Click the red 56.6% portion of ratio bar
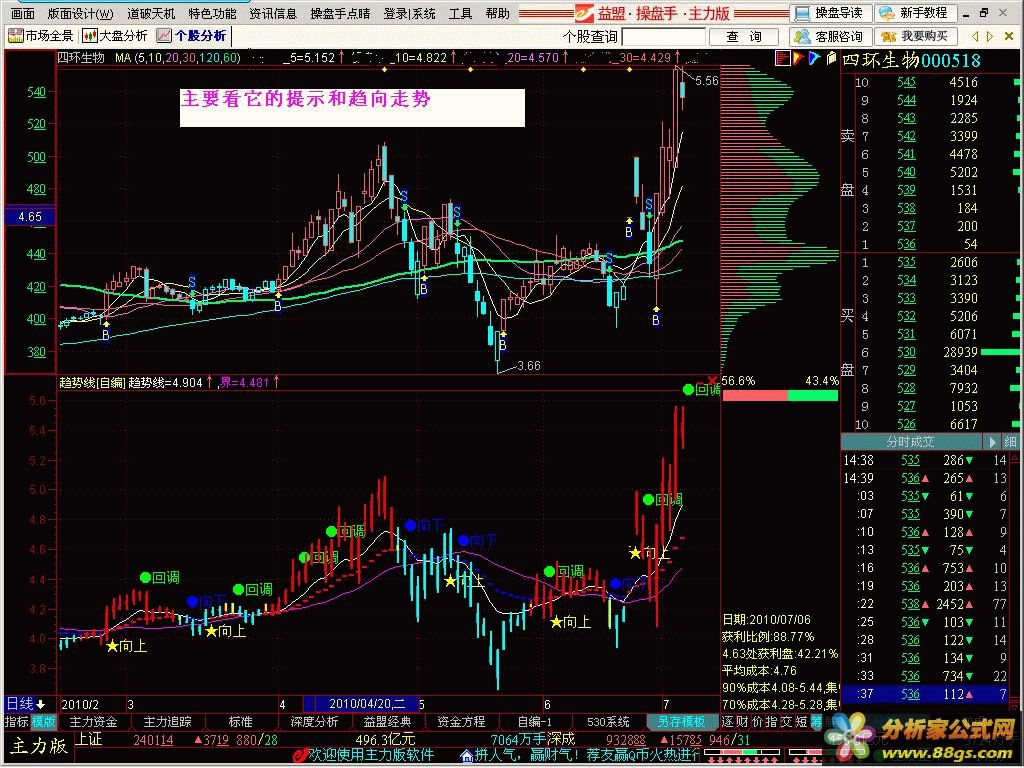 755,395
